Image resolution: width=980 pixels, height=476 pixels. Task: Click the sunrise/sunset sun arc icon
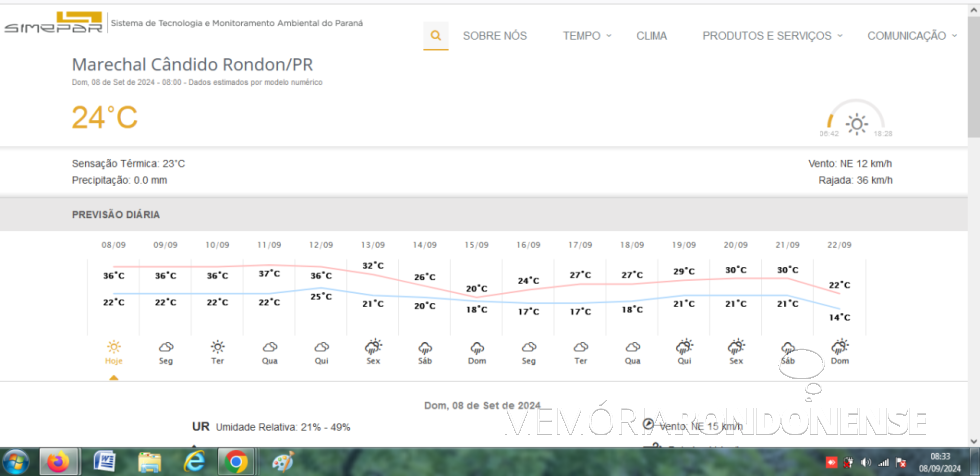coord(856,122)
